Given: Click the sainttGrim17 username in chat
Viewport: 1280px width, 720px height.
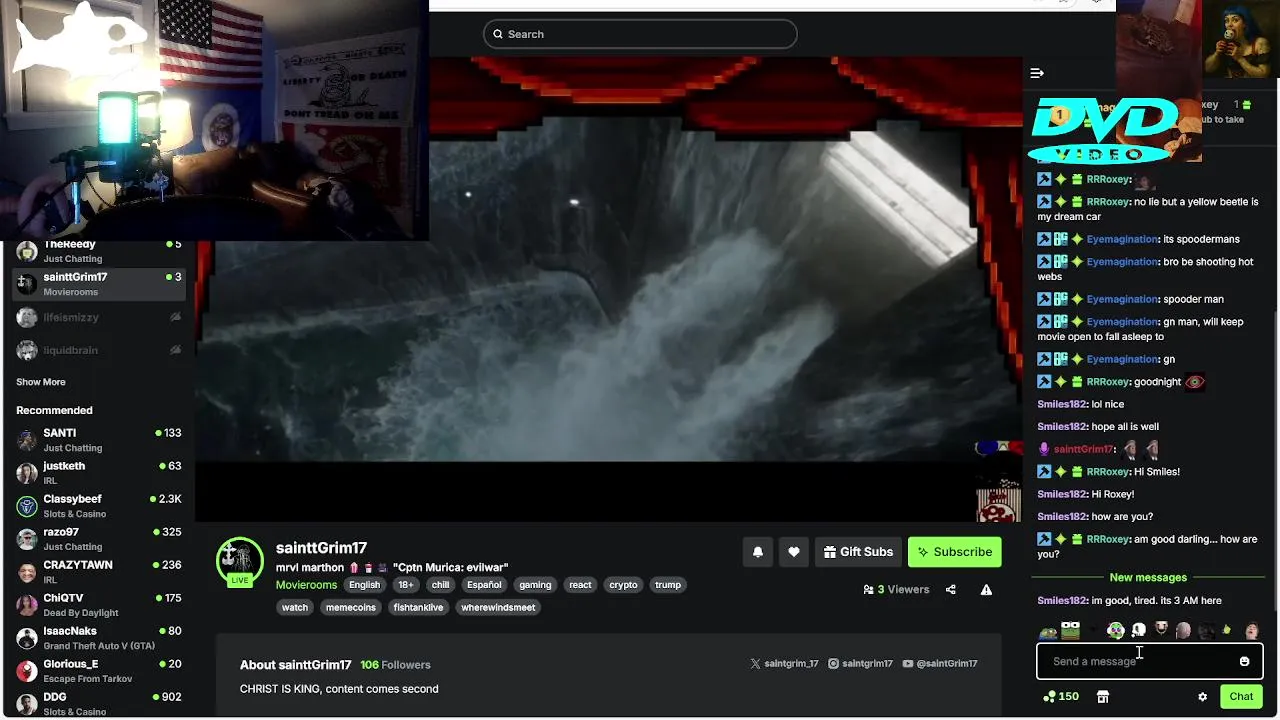Looking at the screenshot, I should pos(1083,449).
